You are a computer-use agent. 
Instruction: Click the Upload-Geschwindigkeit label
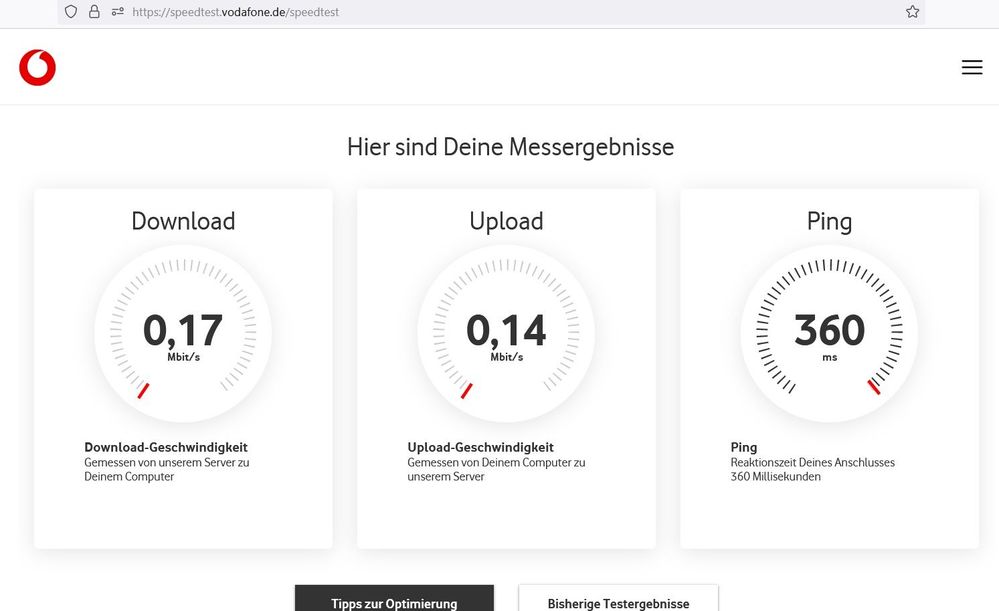pyautogui.click(x=480, y=447)
